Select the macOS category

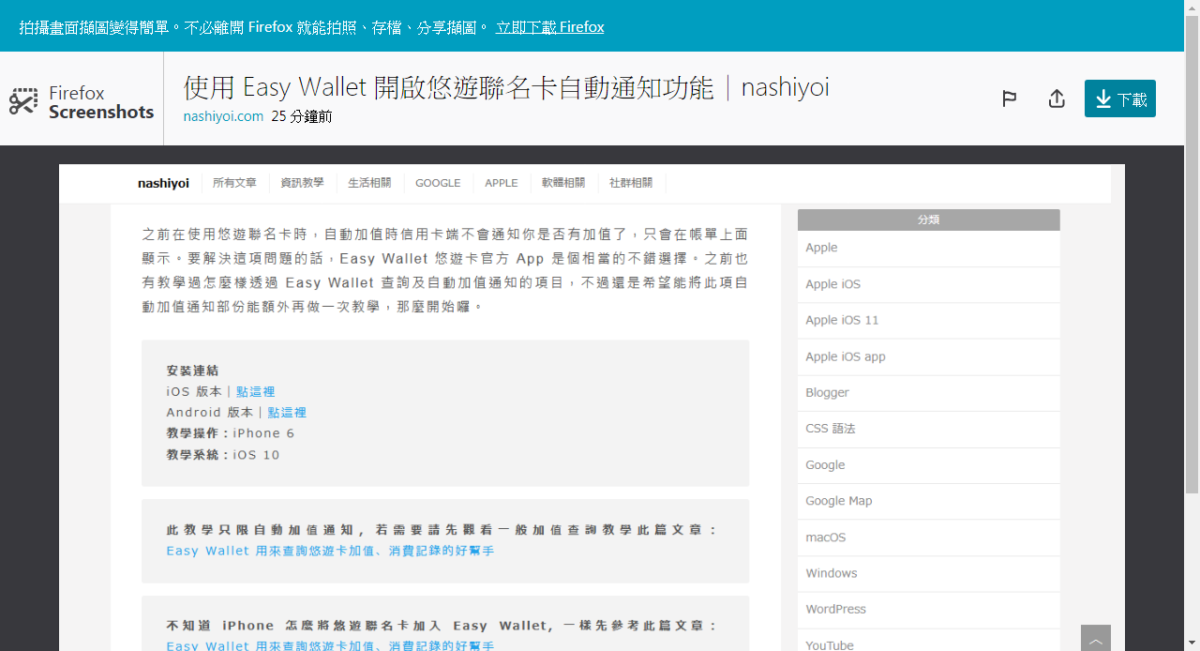pos(928,537)
